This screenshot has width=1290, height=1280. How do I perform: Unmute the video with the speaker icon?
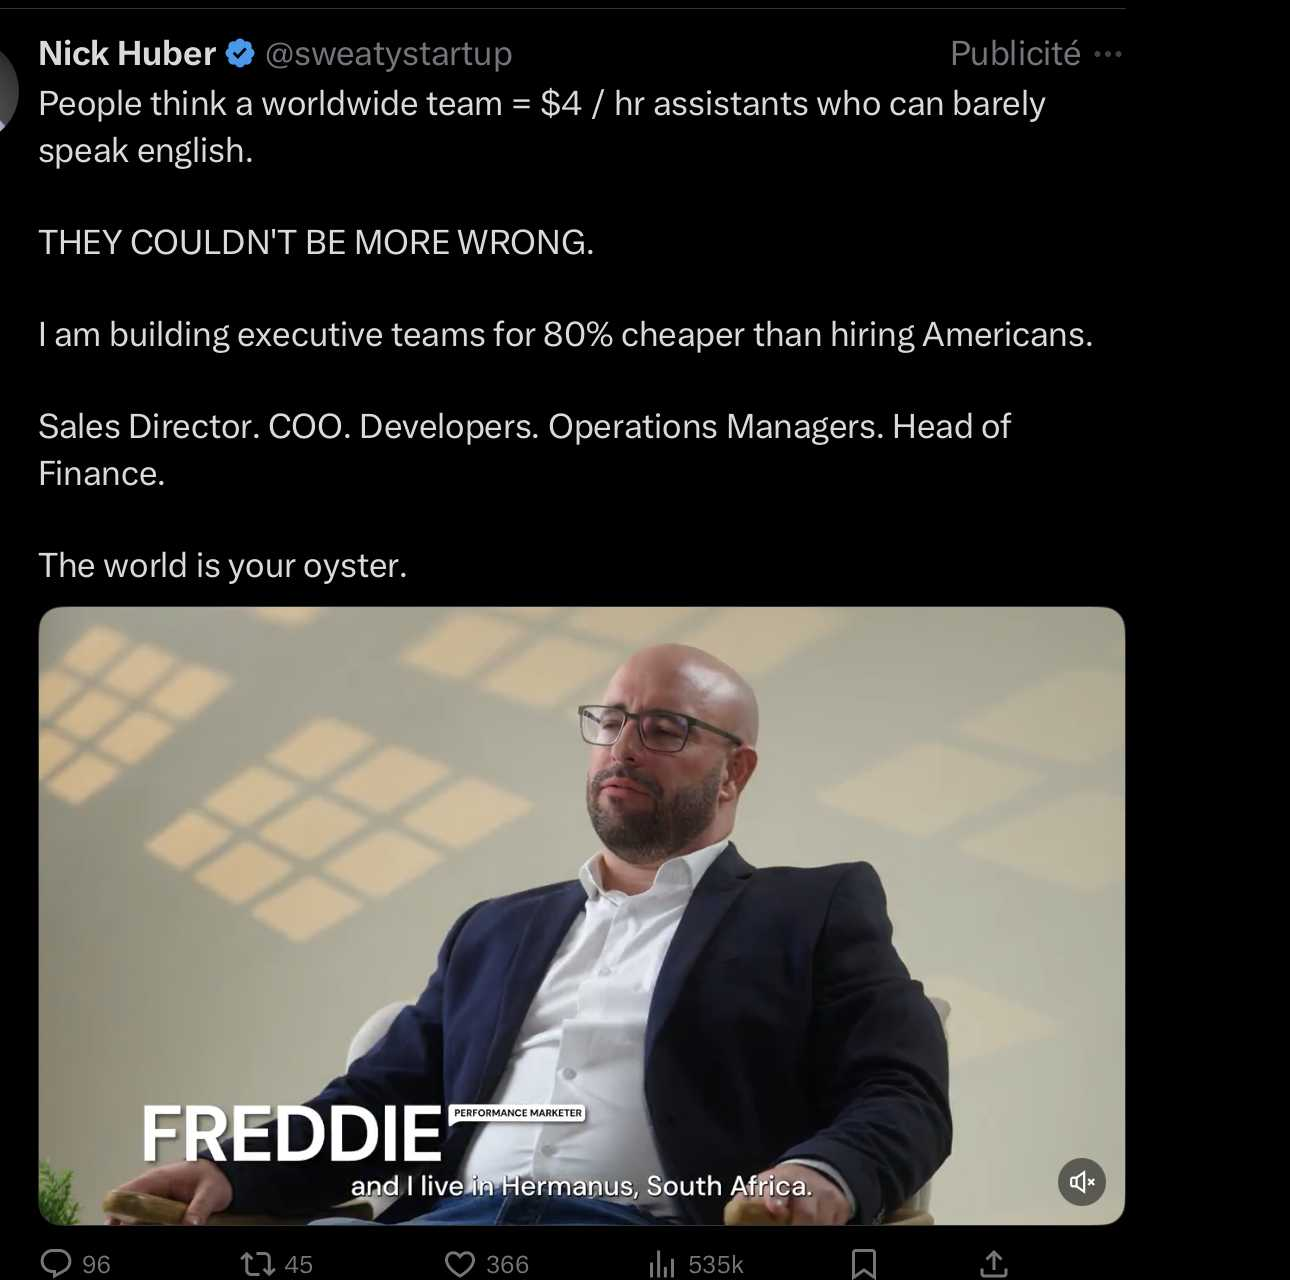[x=1082, y=1182]
